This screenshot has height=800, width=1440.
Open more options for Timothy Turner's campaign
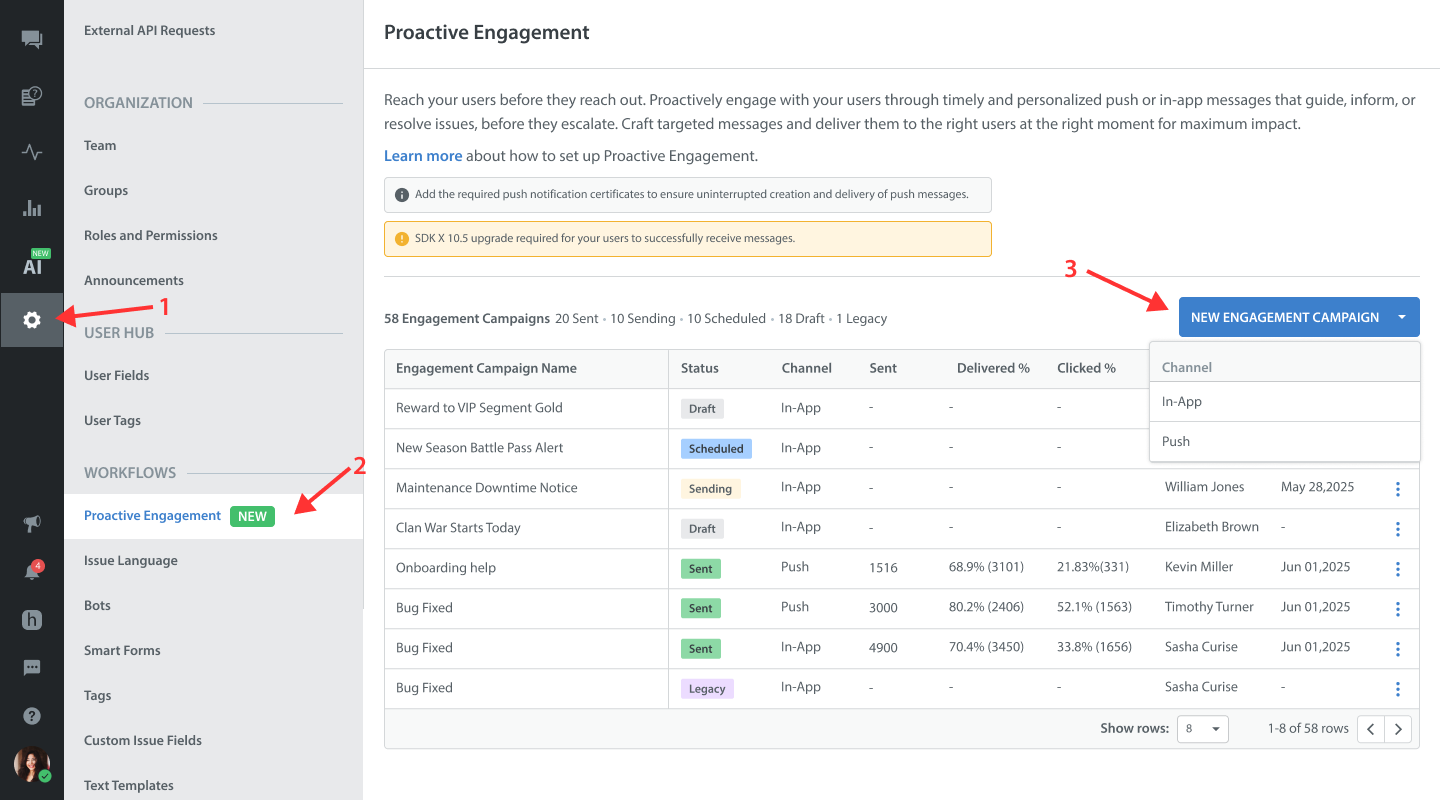pos(1398,609)
